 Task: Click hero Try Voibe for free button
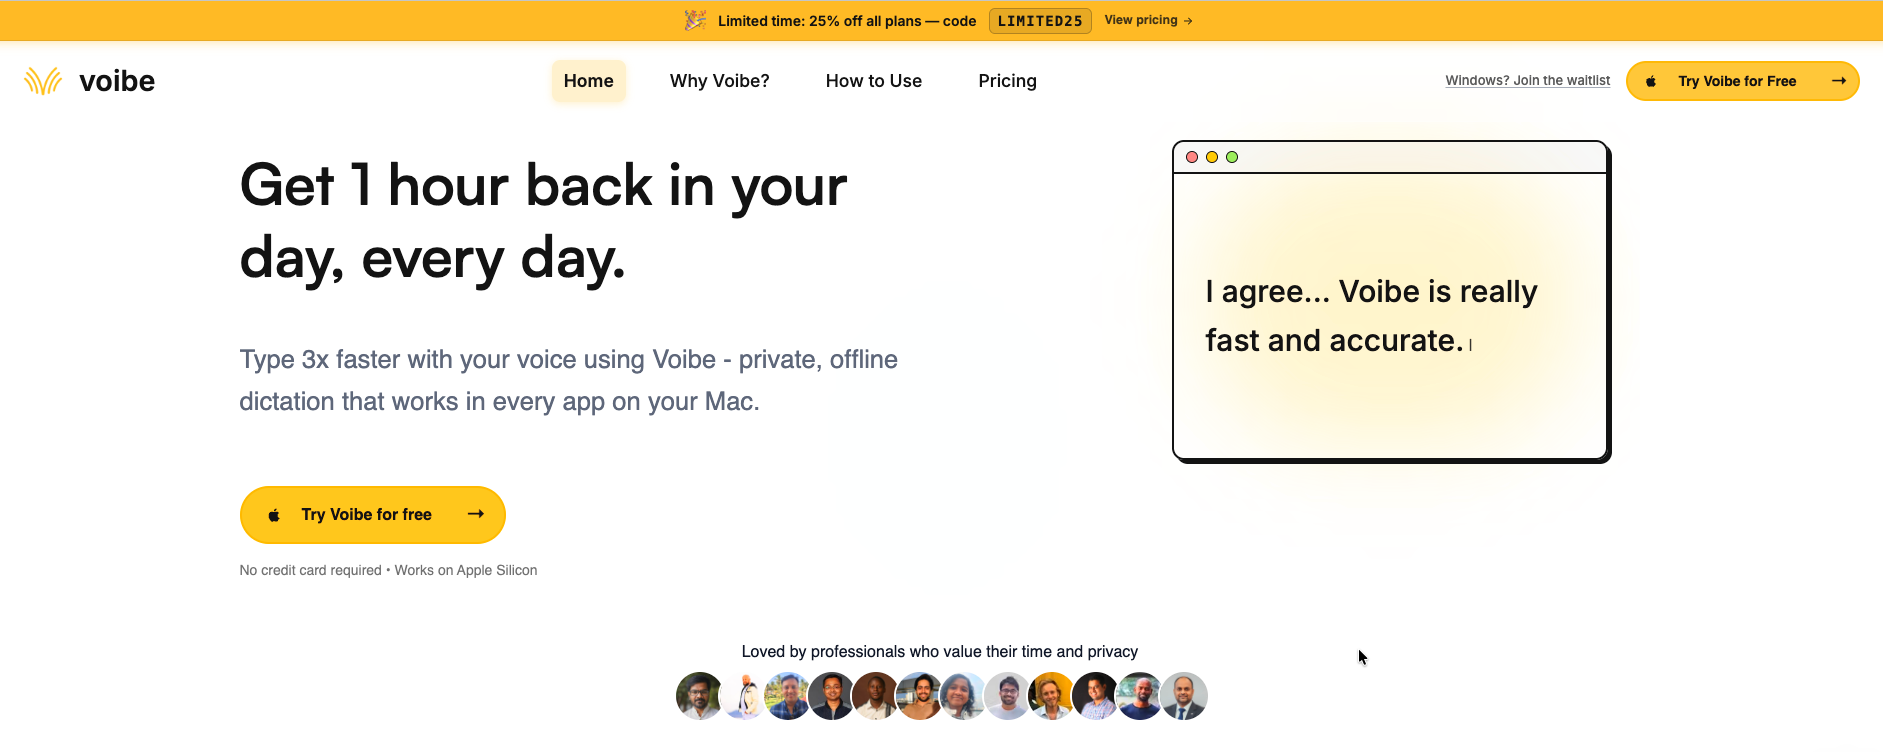point(372,515)
